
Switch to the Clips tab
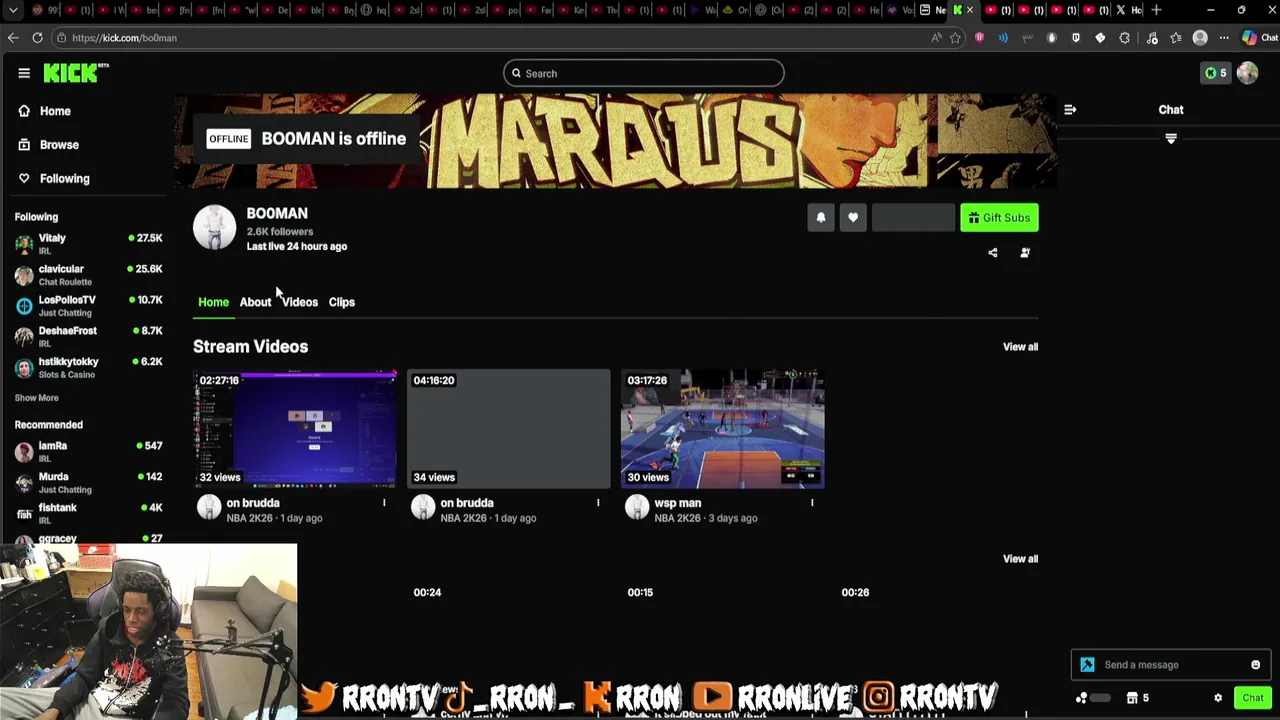click(342, 302)
